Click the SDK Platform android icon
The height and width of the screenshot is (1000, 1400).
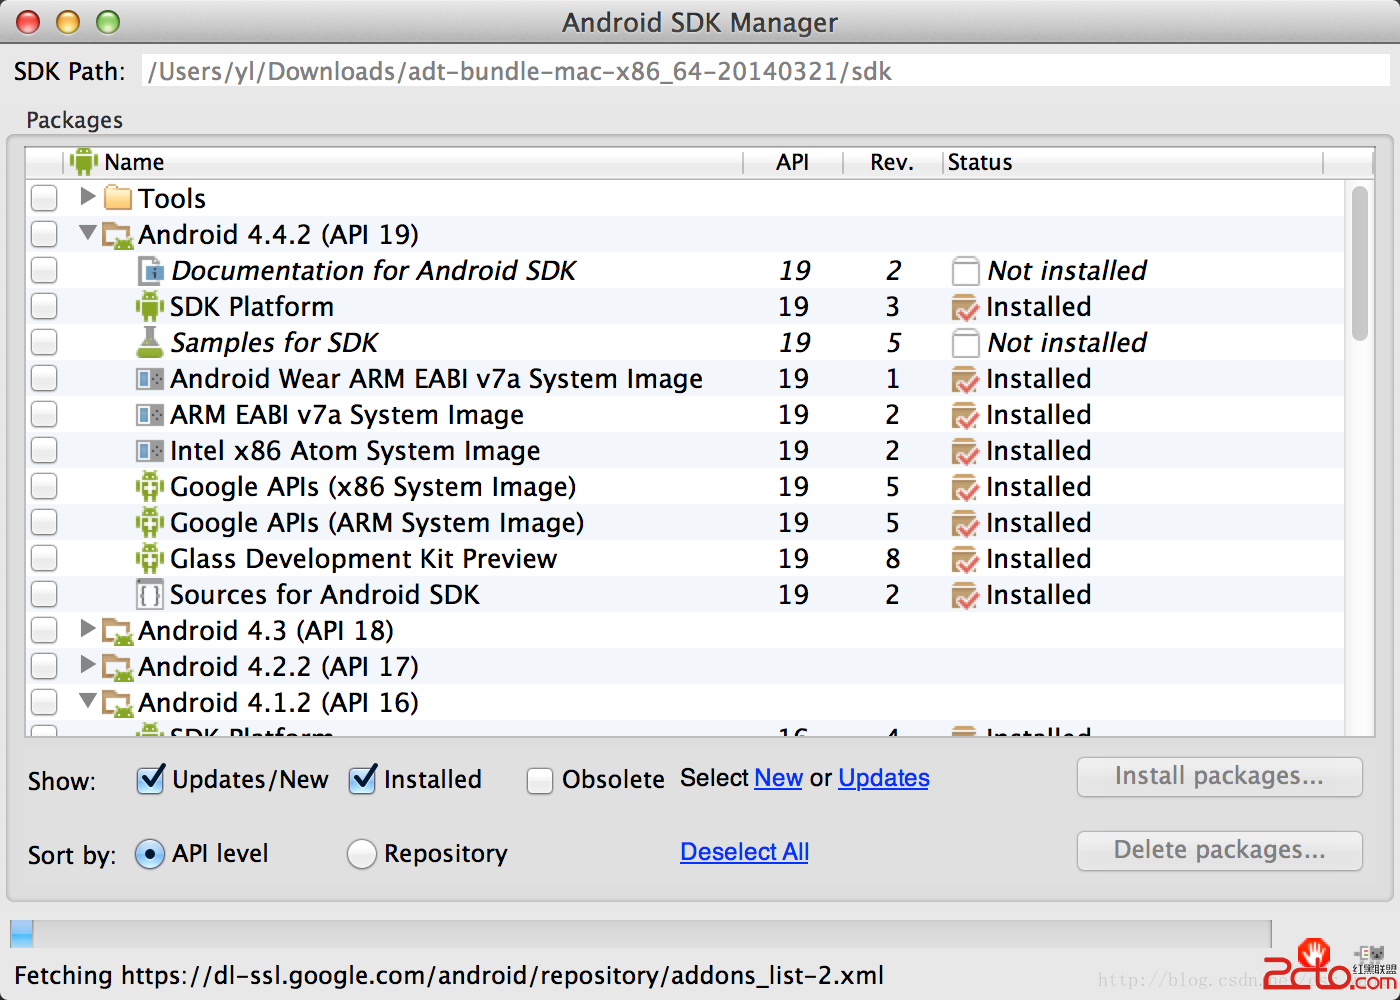click(150, 307)
